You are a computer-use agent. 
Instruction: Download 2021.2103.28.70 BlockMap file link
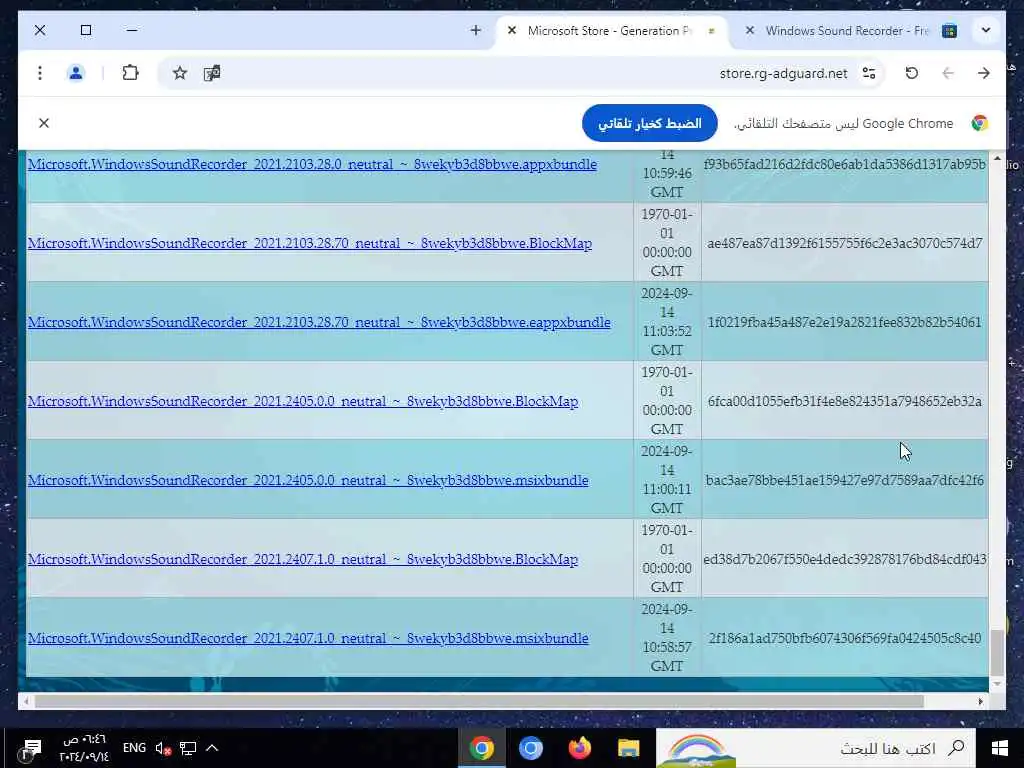pos(310,243)
